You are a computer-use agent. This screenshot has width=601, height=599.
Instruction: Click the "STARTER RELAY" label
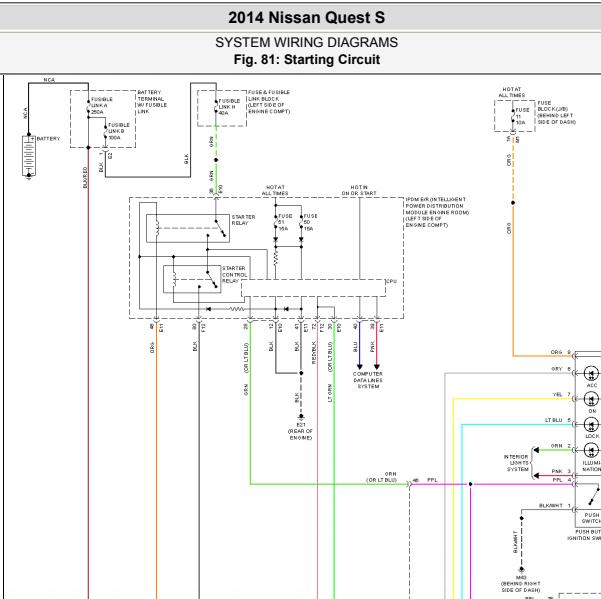(243, 220)
